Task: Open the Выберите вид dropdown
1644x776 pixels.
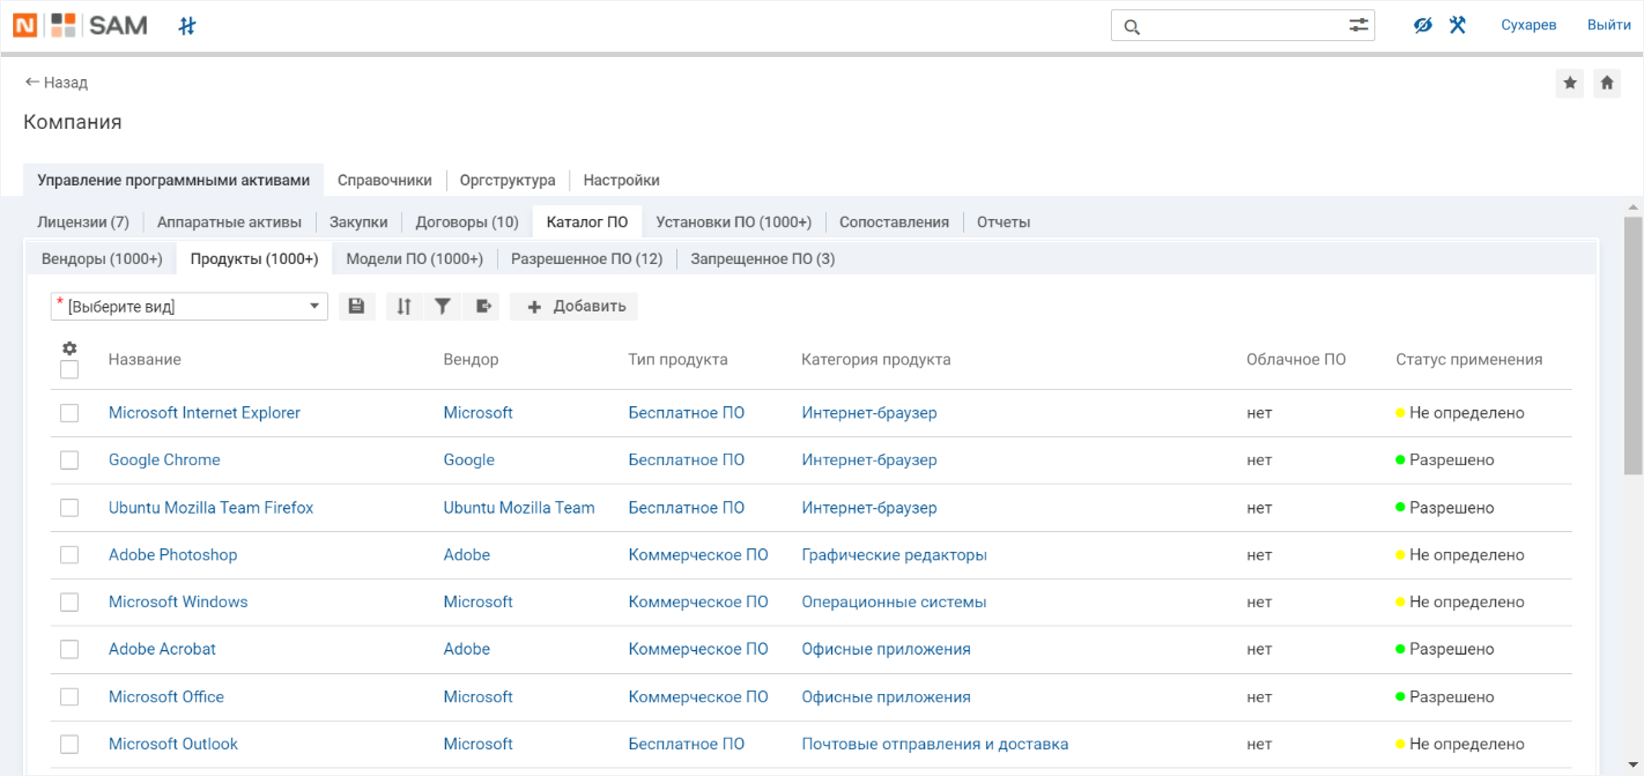Action: 189,306
